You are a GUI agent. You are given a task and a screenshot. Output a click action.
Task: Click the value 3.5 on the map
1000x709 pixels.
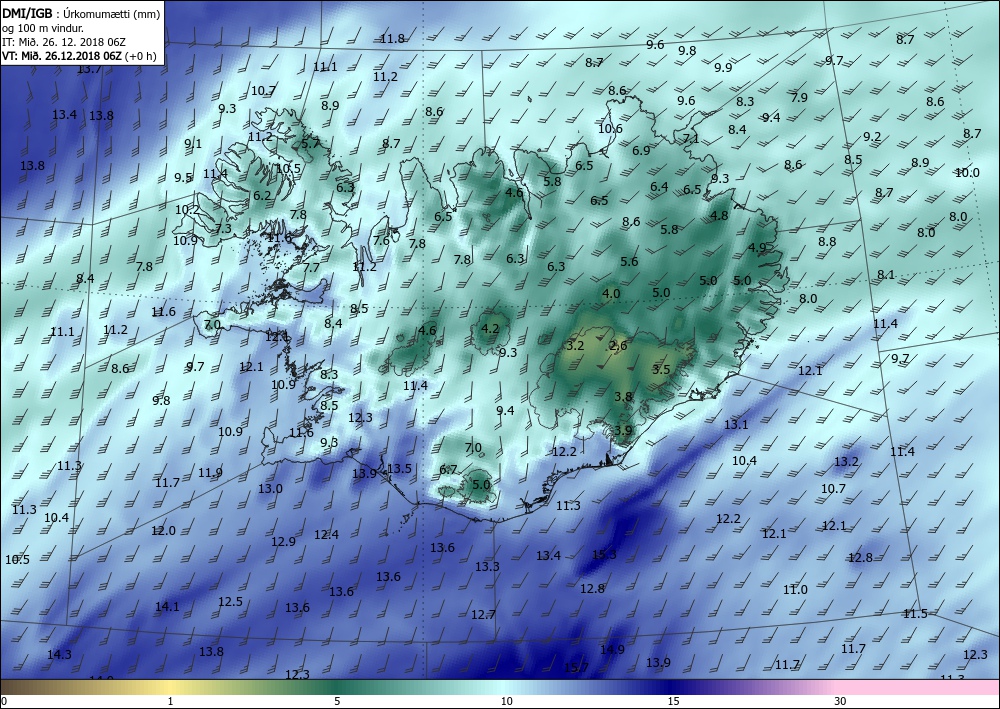pos(661,370)
